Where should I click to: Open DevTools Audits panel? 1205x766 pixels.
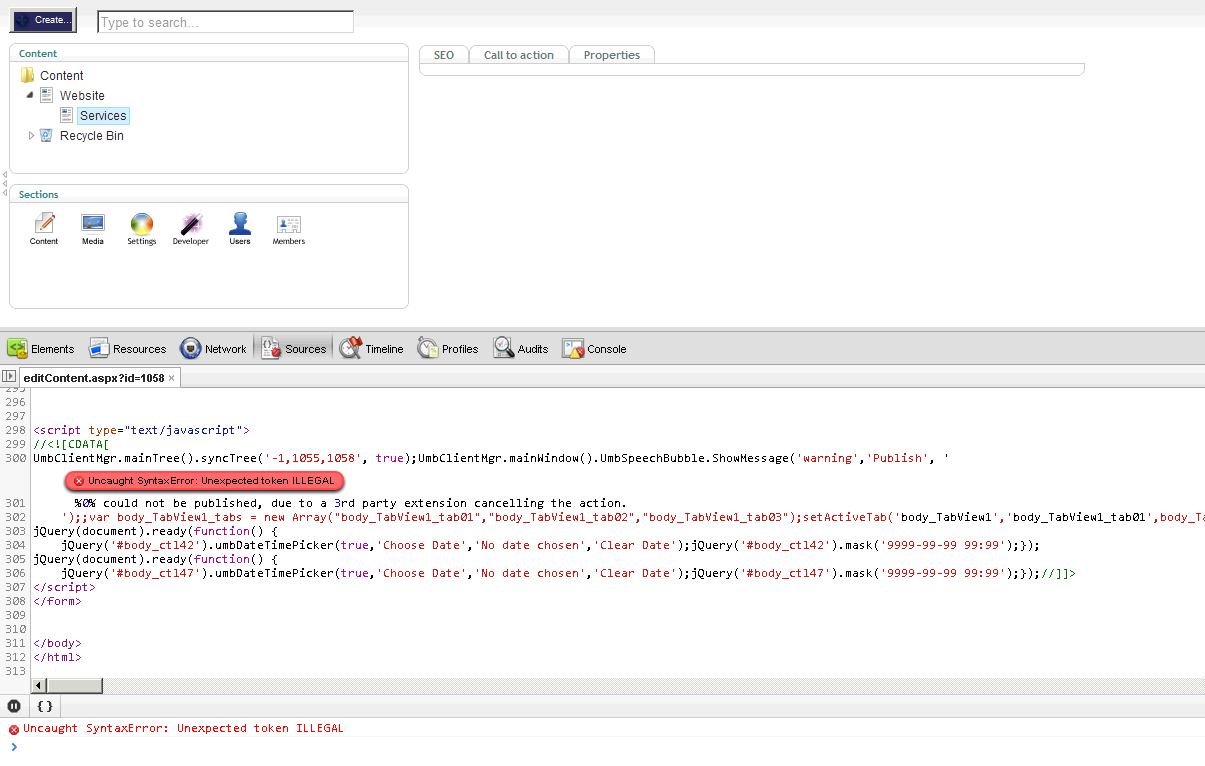tap(521, 349)
